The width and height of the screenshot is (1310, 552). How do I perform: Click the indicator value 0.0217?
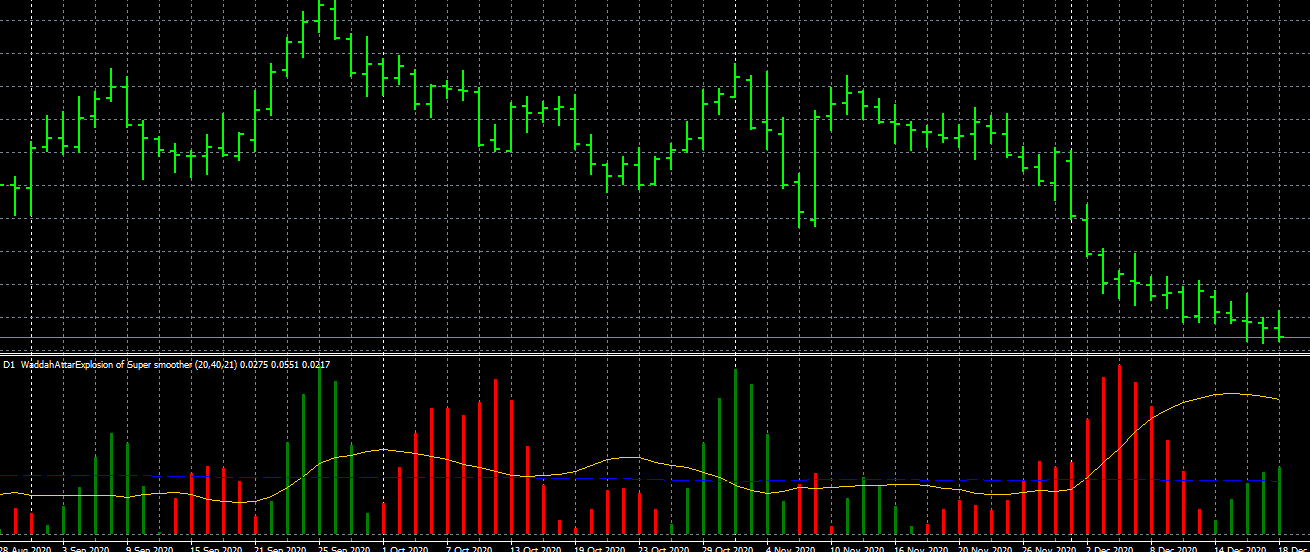(315, 365)
